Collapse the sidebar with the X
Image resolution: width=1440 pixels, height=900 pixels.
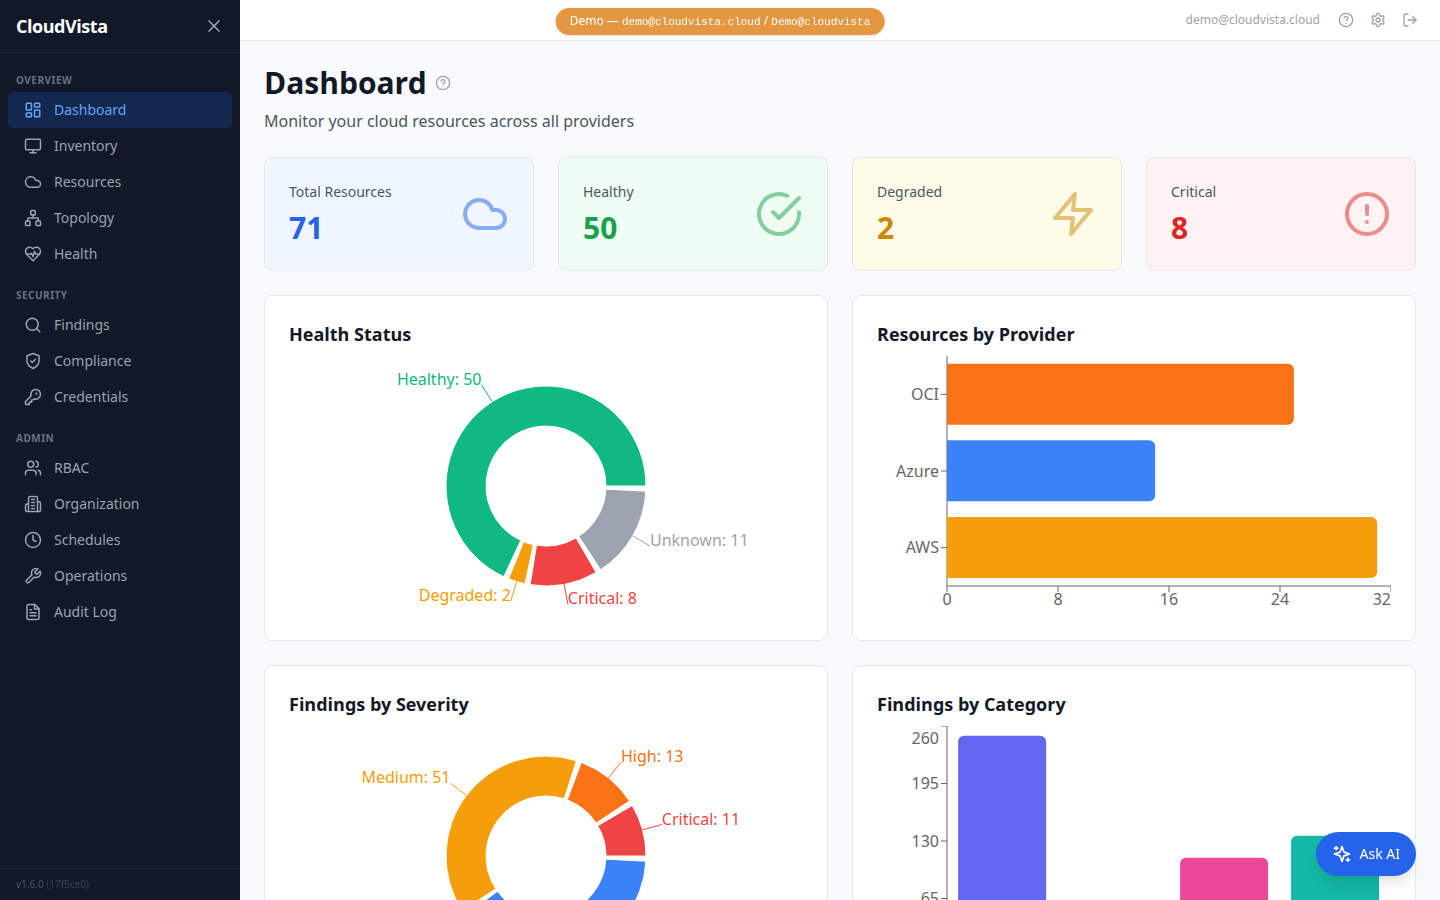[x=213, y=26]
